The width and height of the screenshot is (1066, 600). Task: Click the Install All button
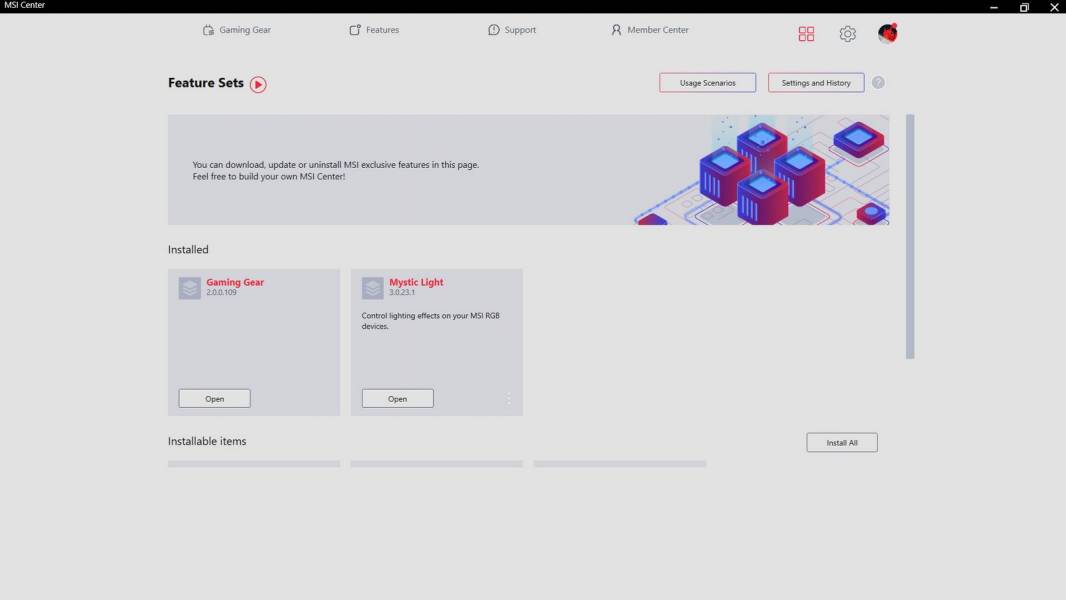(842, 443)
